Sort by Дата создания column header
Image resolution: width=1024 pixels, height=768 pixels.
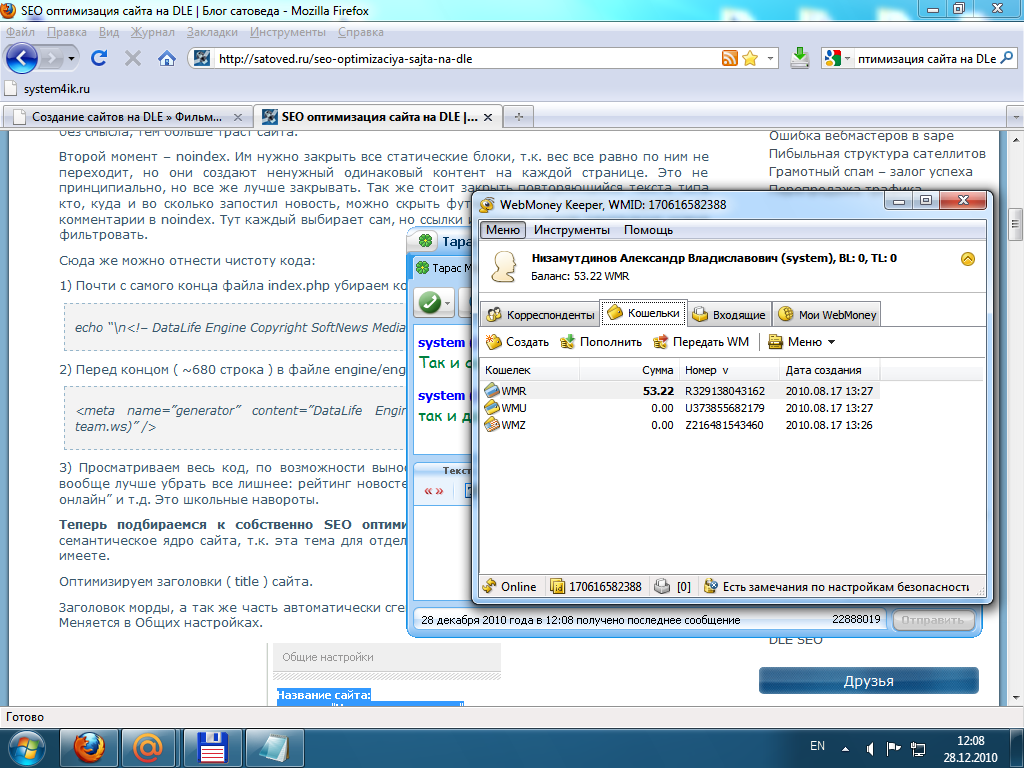coord(829,370)
